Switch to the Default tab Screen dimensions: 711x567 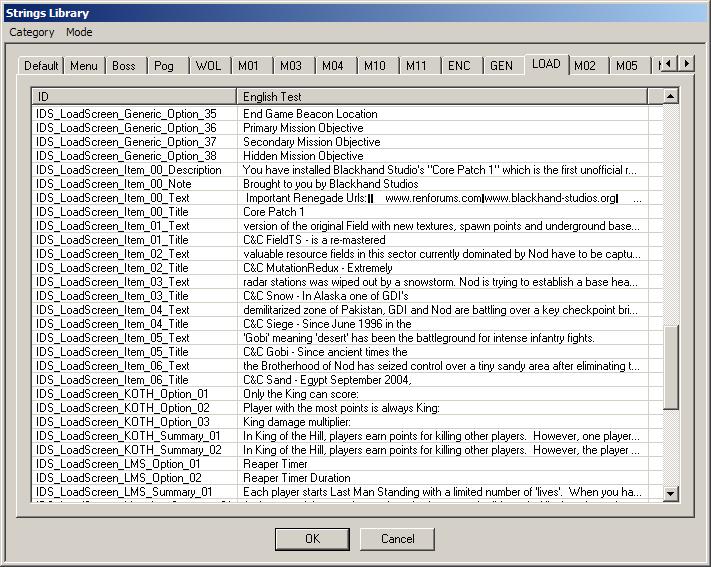pyautogui.click(x=42, y=66)
